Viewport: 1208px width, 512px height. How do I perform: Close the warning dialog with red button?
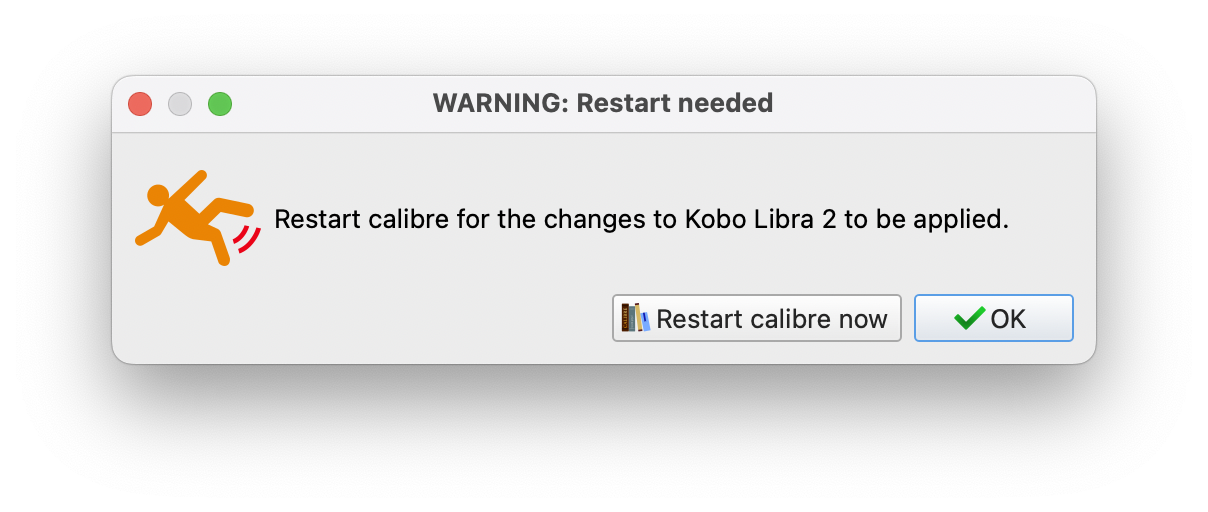[x=140, y=103]
